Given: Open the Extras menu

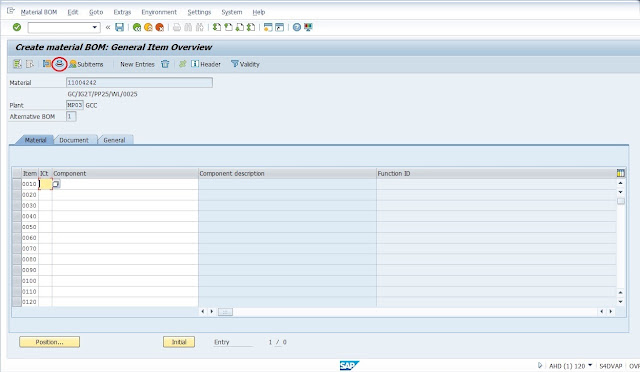Looking at the screenshot, I should 122,12.
